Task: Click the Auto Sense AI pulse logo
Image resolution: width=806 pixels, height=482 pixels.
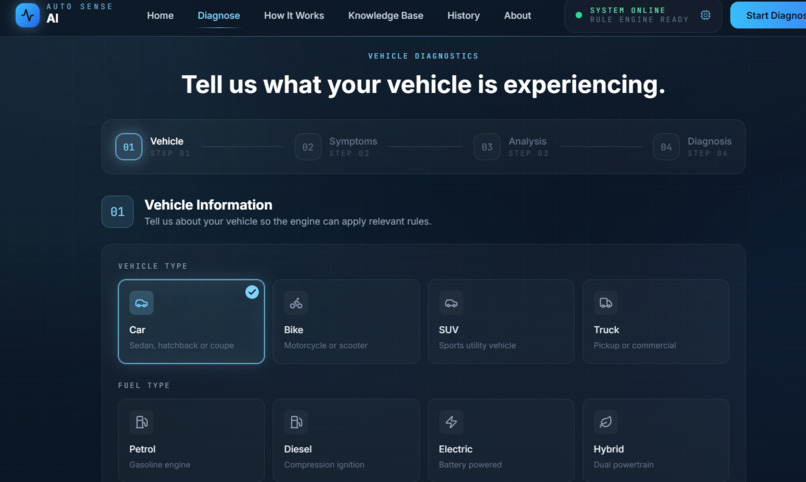Action: coord(27,15)
